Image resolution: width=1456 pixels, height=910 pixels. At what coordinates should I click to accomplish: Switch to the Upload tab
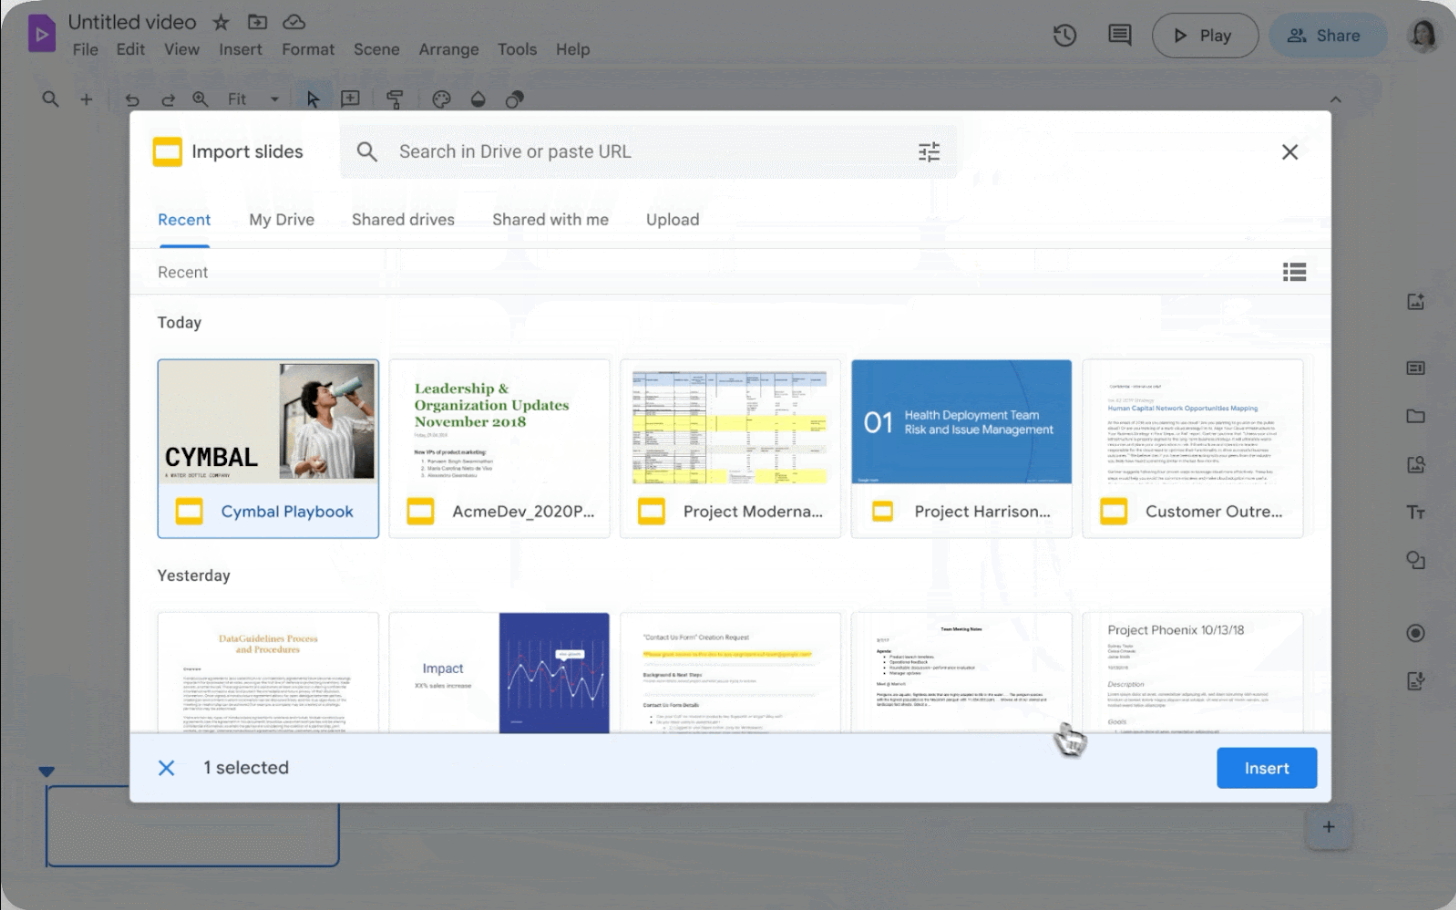coord(672,219)
